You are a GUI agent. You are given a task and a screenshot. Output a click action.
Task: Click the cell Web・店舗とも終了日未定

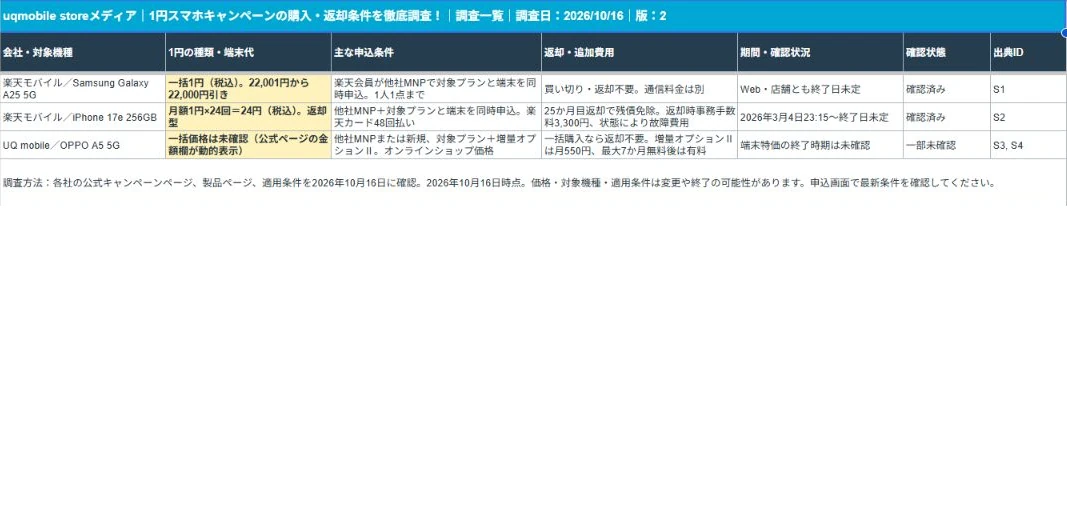pos(821,88)
